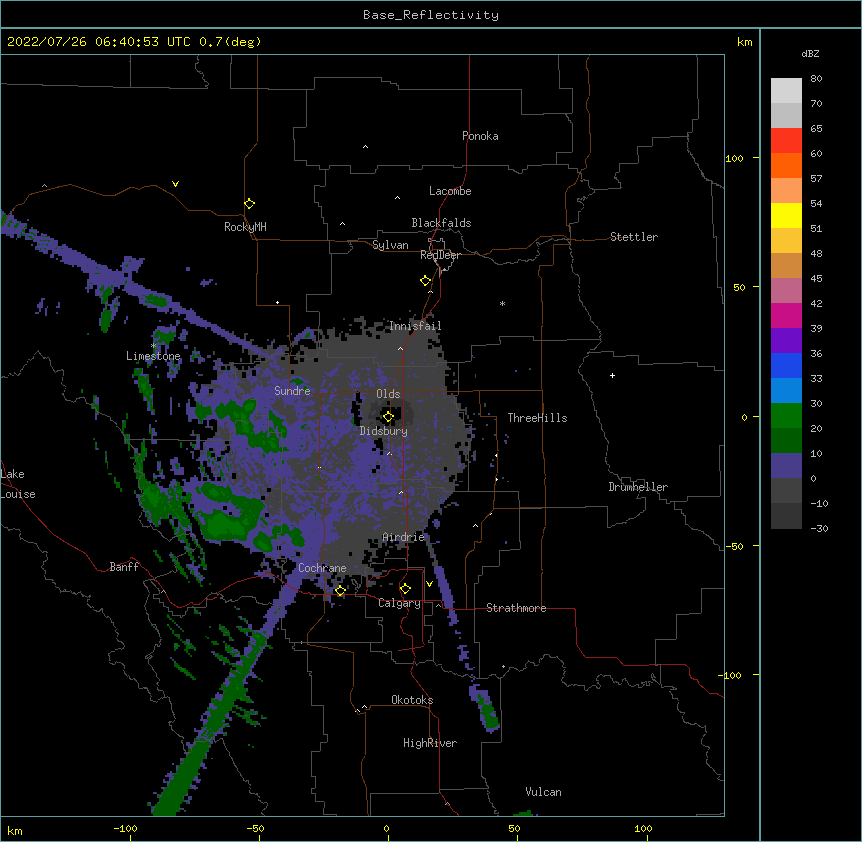
Task: Click the 42 dBZ magenta color swatch
Action: tap(786, 315)
